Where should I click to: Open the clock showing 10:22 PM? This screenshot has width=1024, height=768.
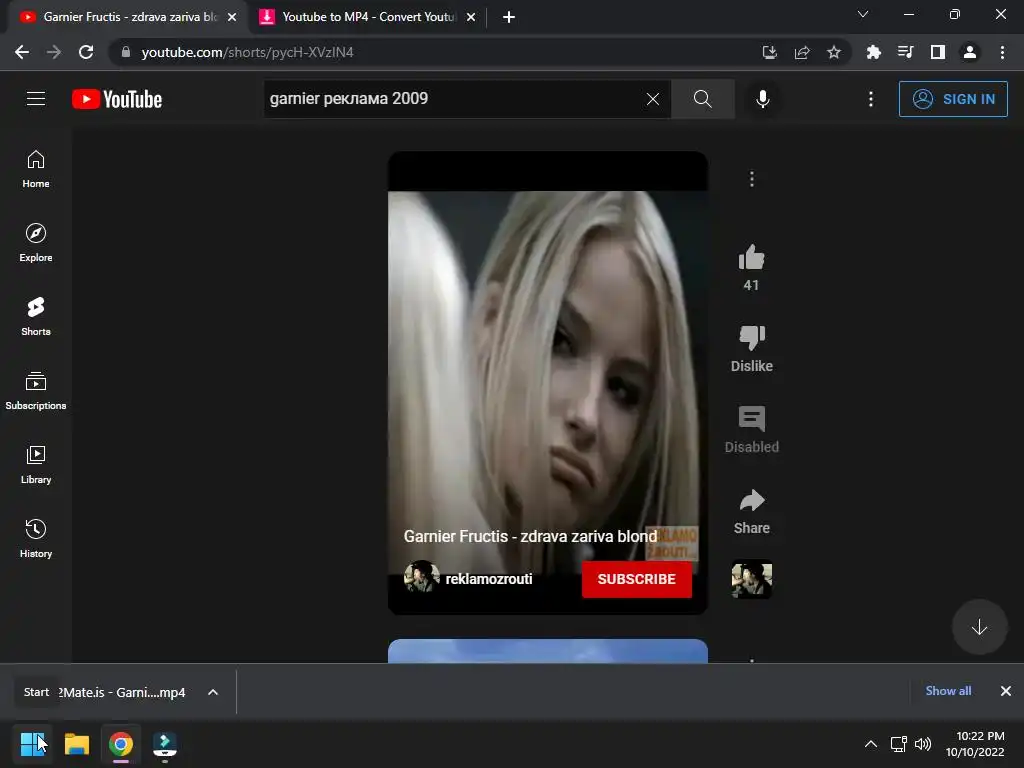pyautogui.click(x=976, y=744)
